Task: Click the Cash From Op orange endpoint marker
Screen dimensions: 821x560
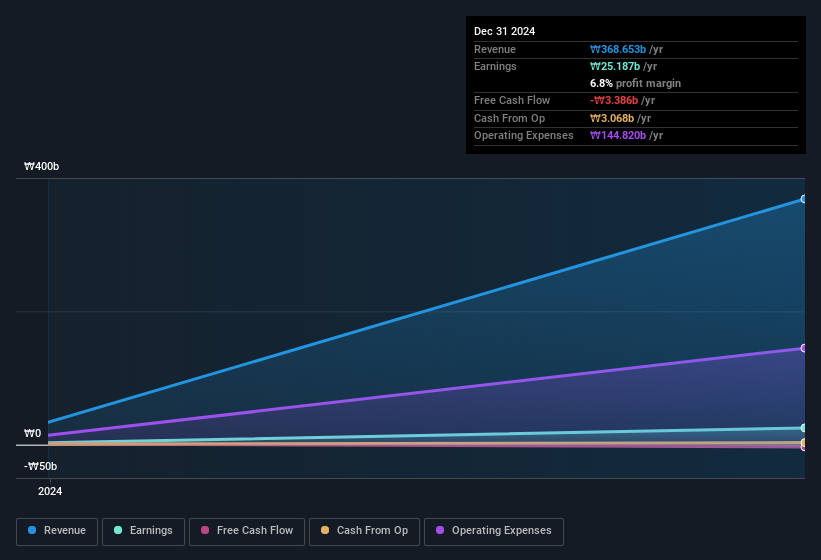Action: (x=803, y=443)
